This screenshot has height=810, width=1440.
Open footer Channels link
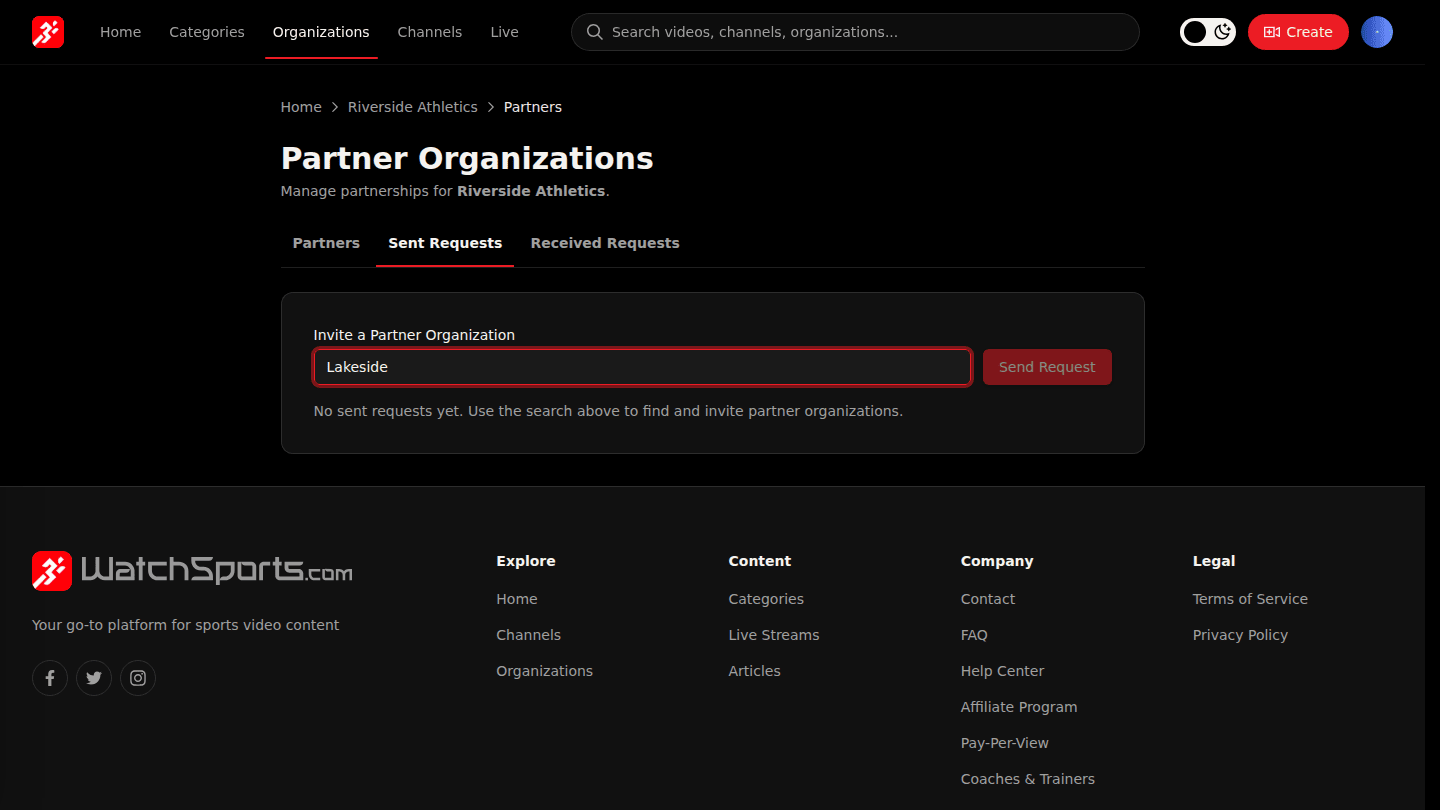[529, 635]
